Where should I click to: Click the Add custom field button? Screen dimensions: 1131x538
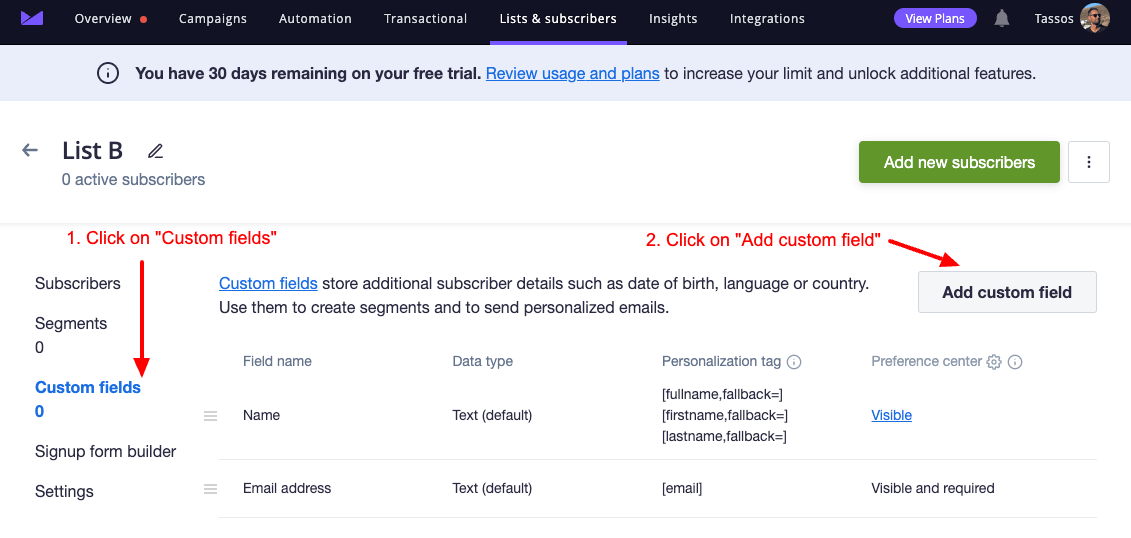tap(1007, 292)
